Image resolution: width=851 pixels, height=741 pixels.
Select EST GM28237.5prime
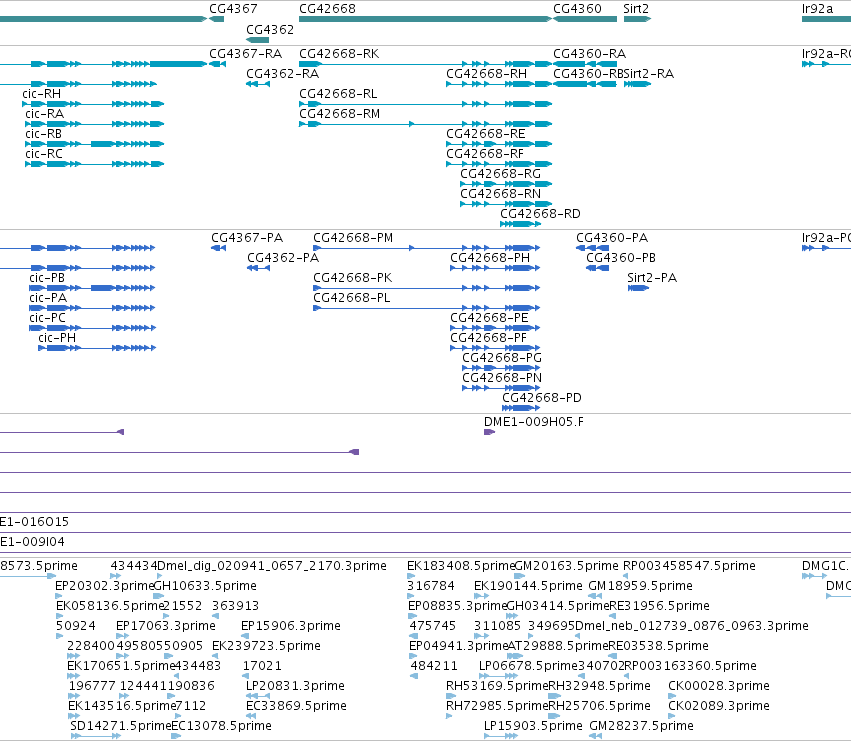coord(641,727)
